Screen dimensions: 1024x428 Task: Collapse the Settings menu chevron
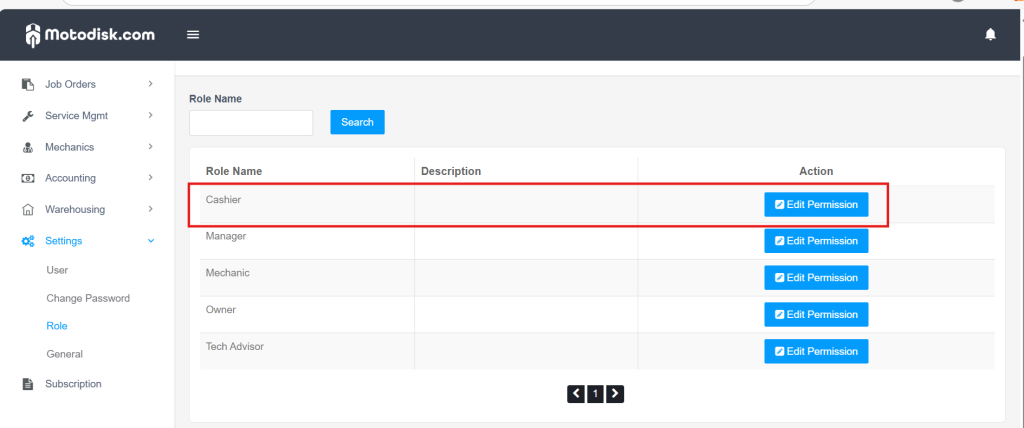coord(150,241)
